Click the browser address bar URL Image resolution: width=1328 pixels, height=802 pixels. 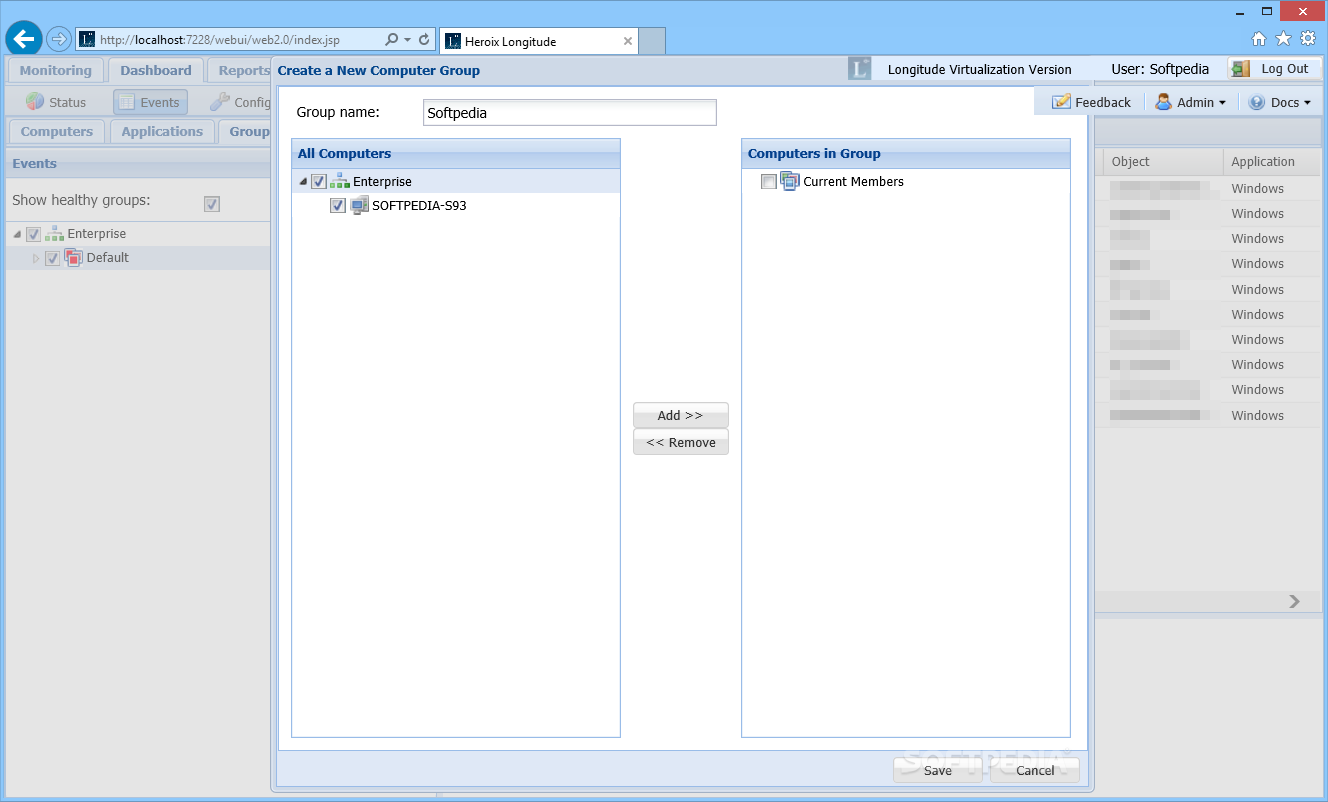click(220, 40)
